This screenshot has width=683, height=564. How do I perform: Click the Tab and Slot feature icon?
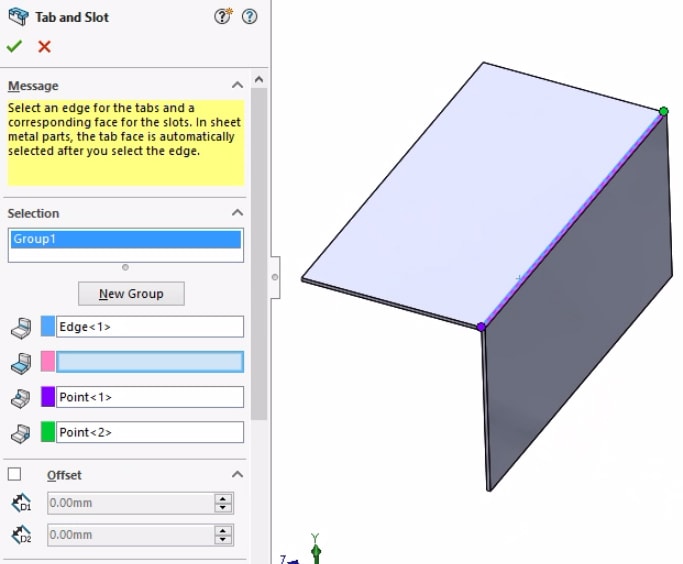pos(18,17)
